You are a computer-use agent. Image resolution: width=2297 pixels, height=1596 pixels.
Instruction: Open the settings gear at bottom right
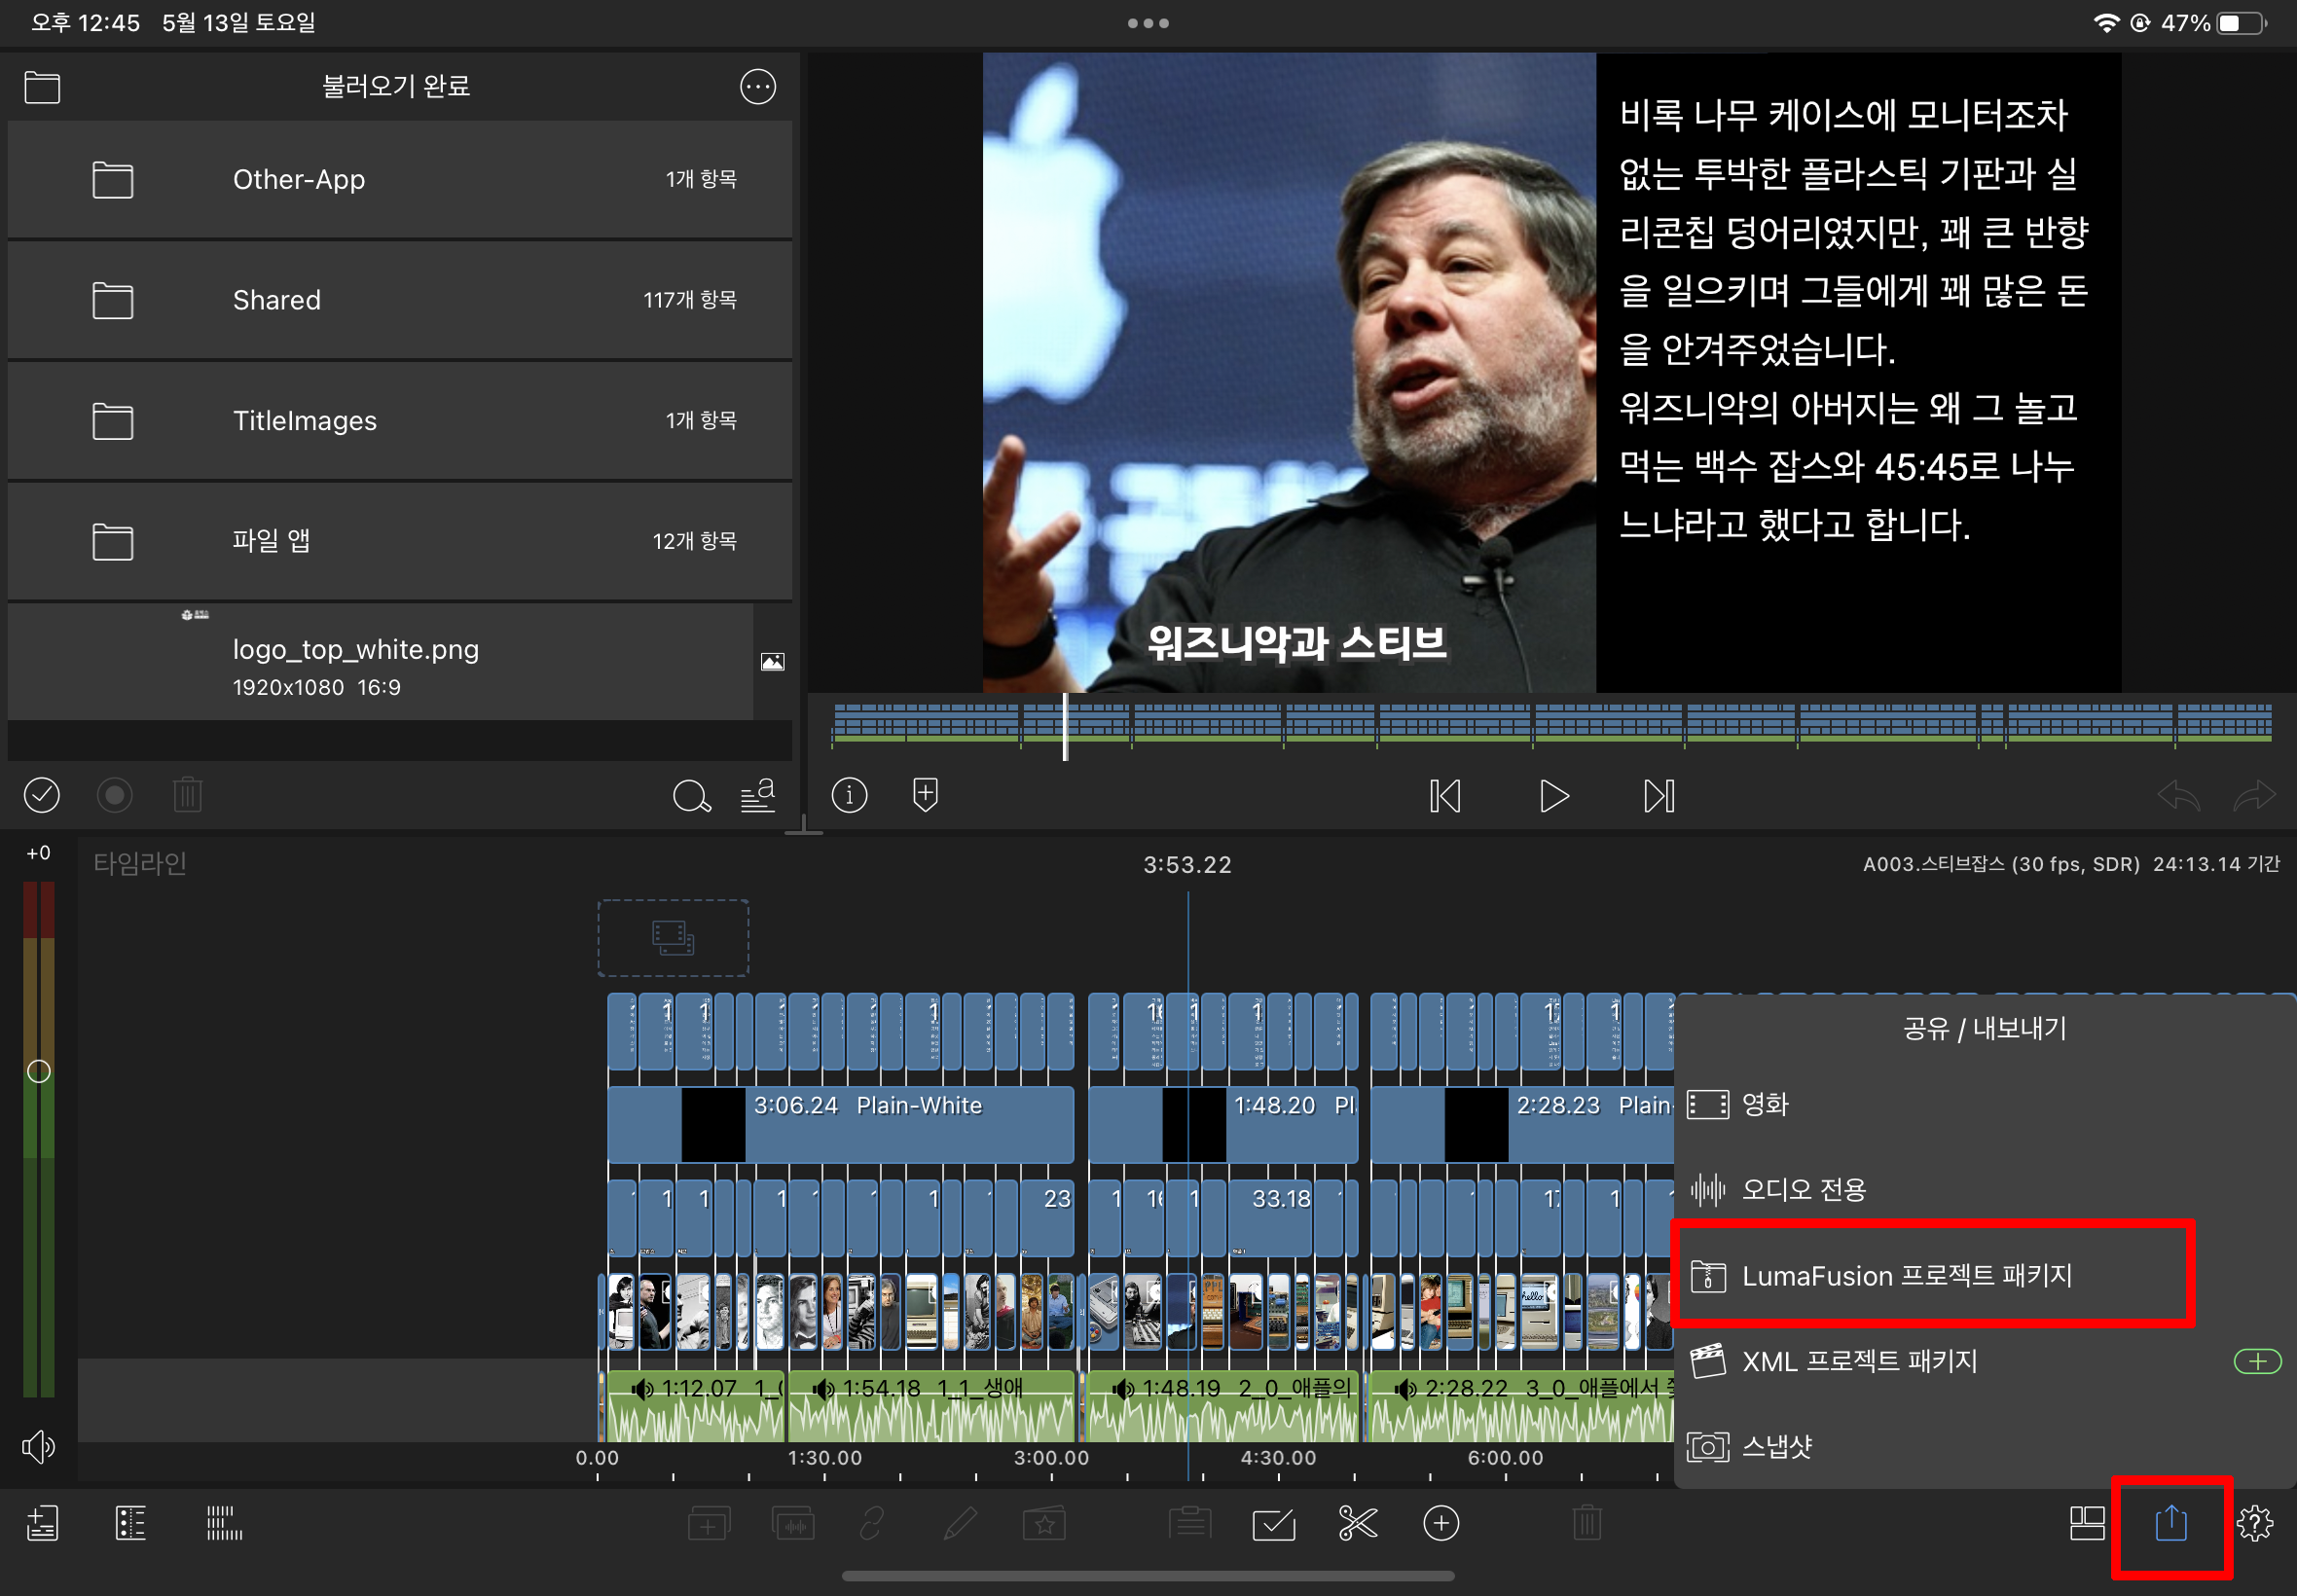click(2254, 1524)
